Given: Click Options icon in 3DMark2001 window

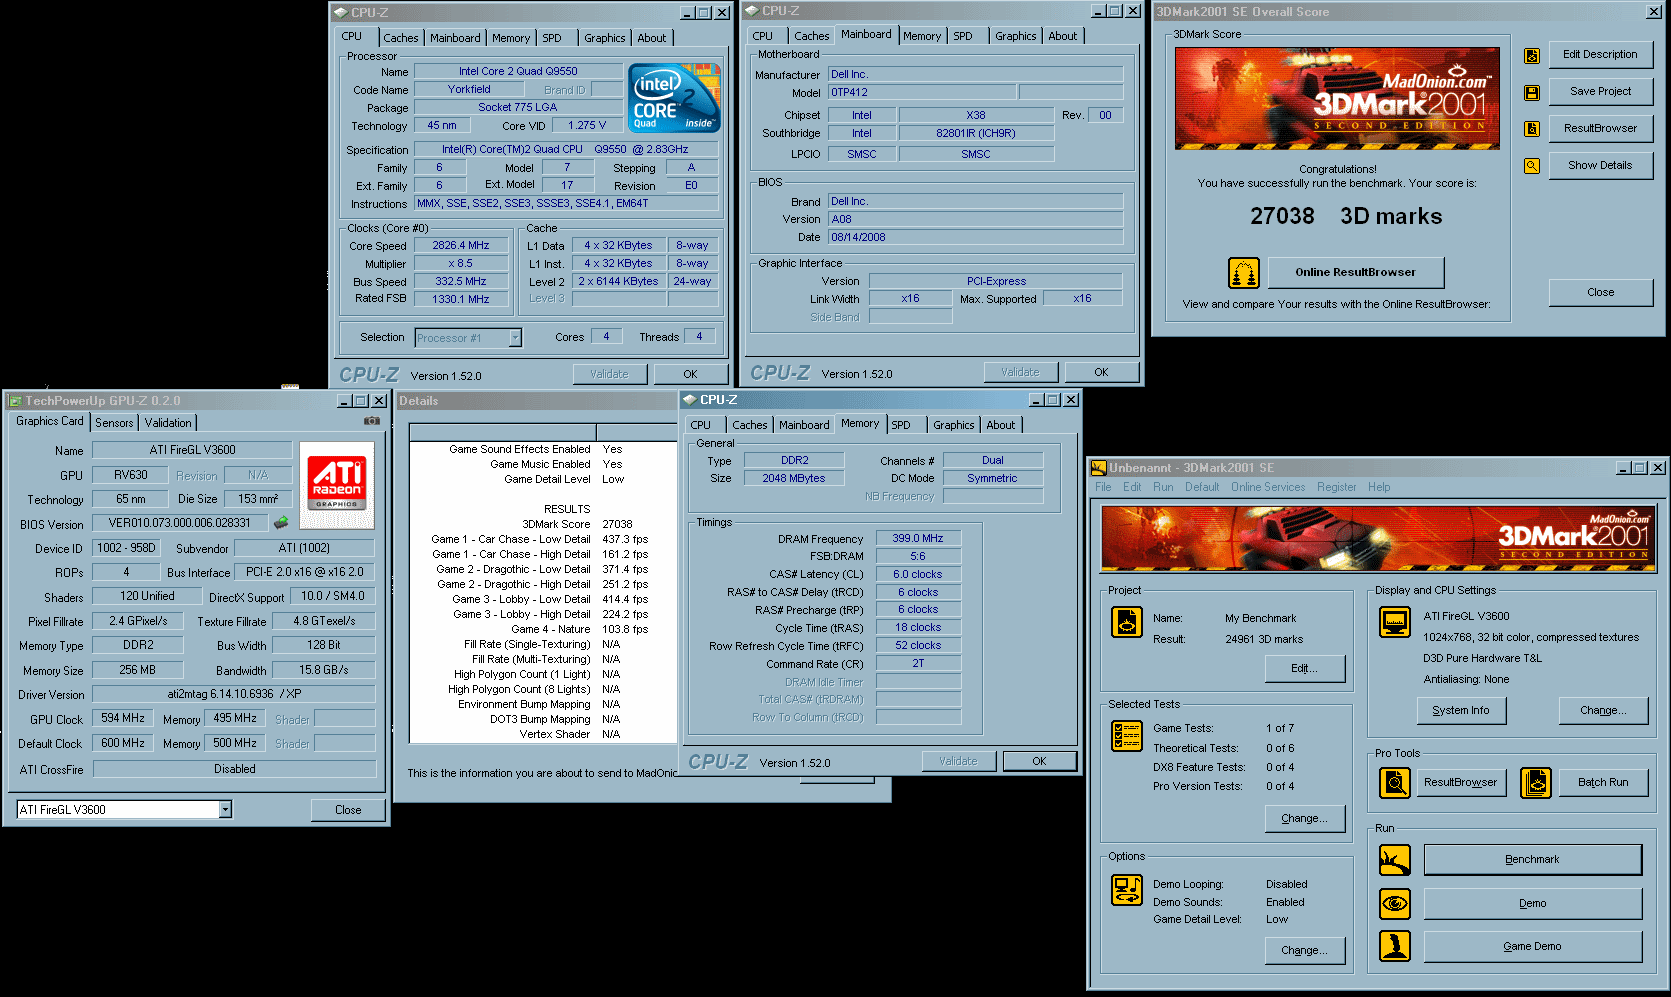Looking at the screenshot, I should pyautogui.click(x=1127, y=890).
